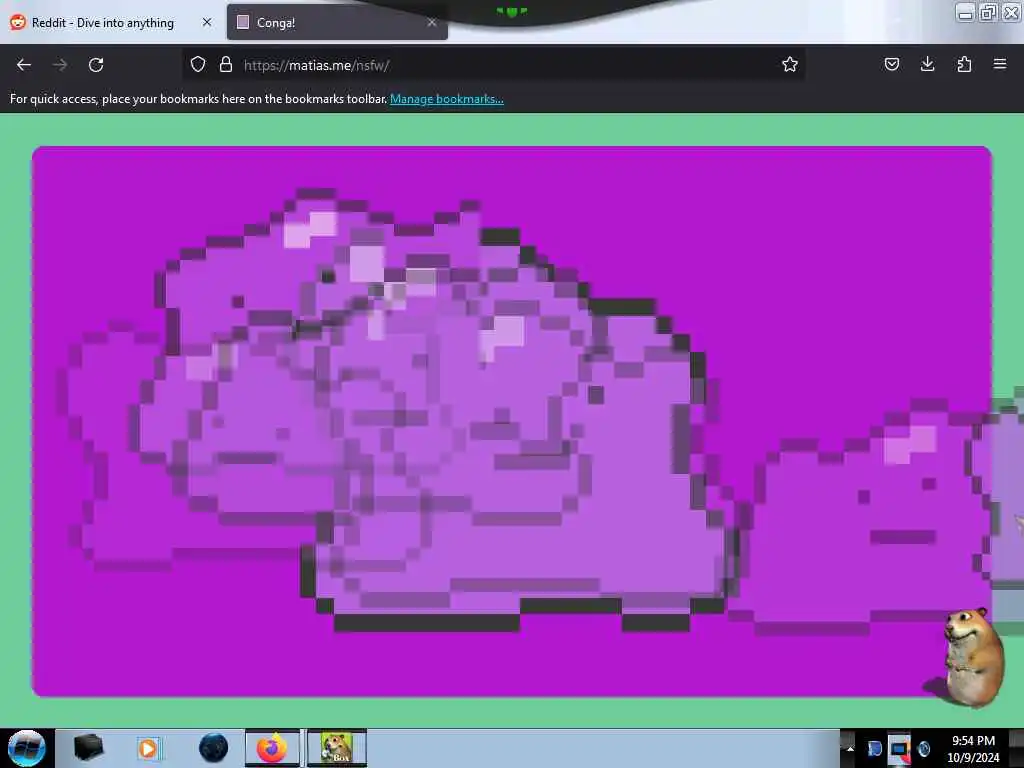Viewport: 1024px width, 768px height.
Task: Go back to the previous page
Action: 24,65
